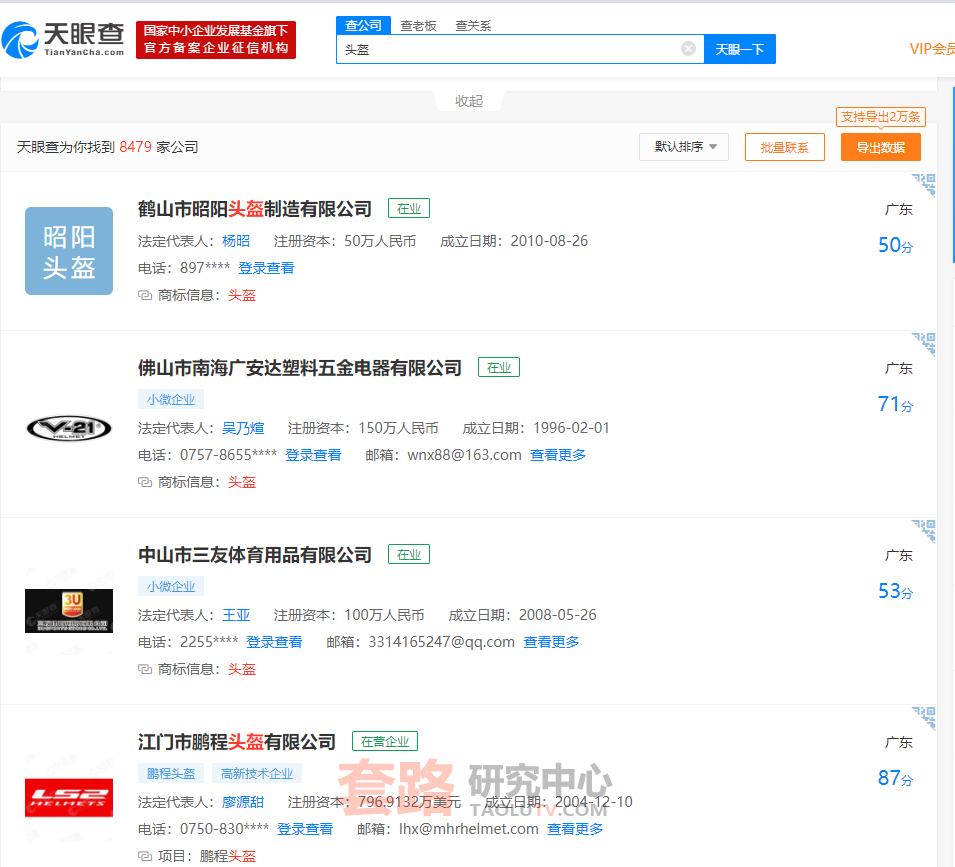Click 在业 status badge of 鹤山市昭阳头盔制造

409,208
